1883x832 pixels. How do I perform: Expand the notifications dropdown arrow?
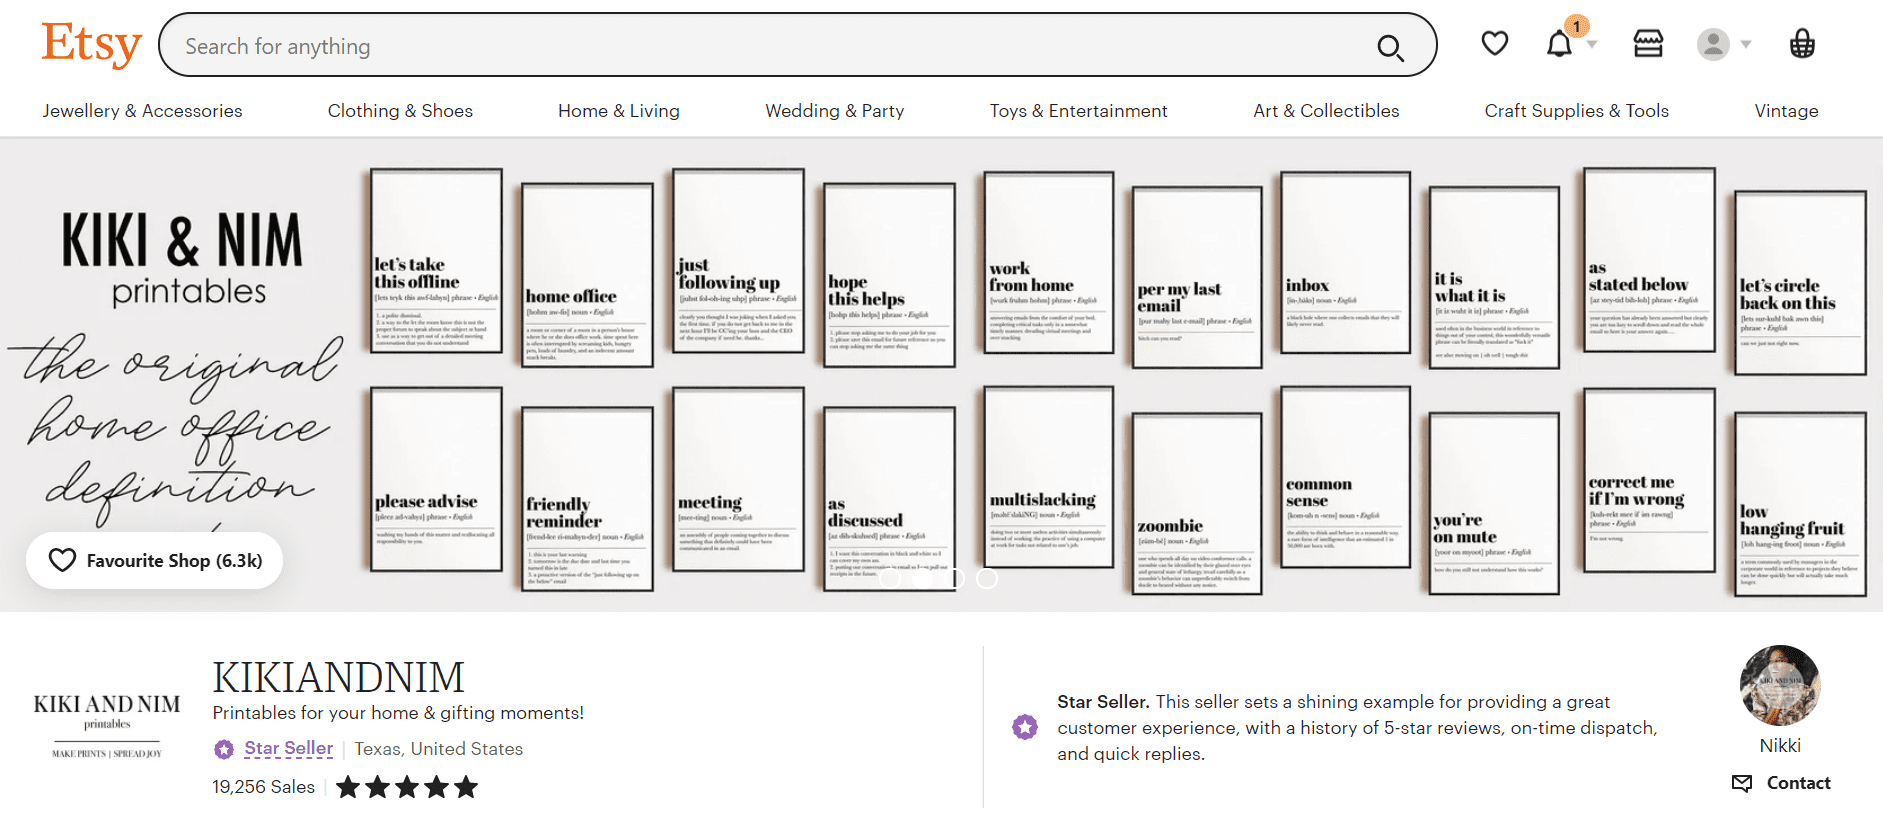[1592, 44]
